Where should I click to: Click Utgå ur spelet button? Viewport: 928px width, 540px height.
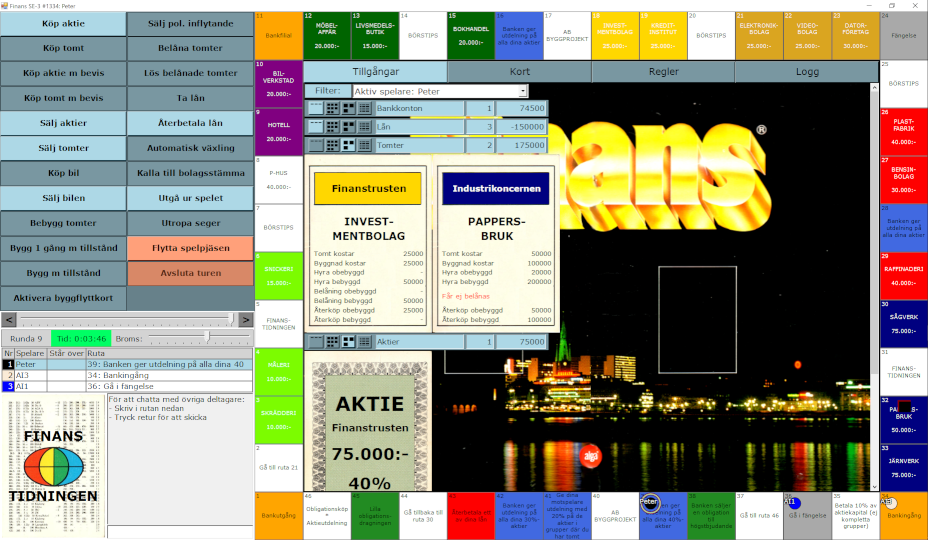tap(190, 198)
